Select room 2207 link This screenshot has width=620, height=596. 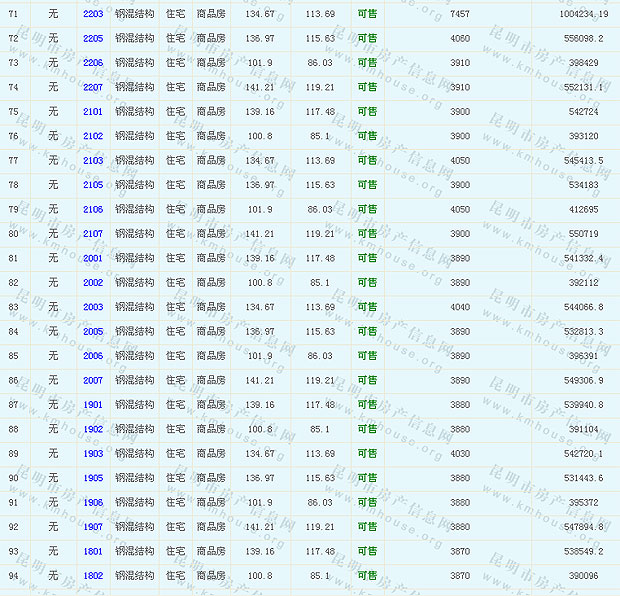click(93, 87)
